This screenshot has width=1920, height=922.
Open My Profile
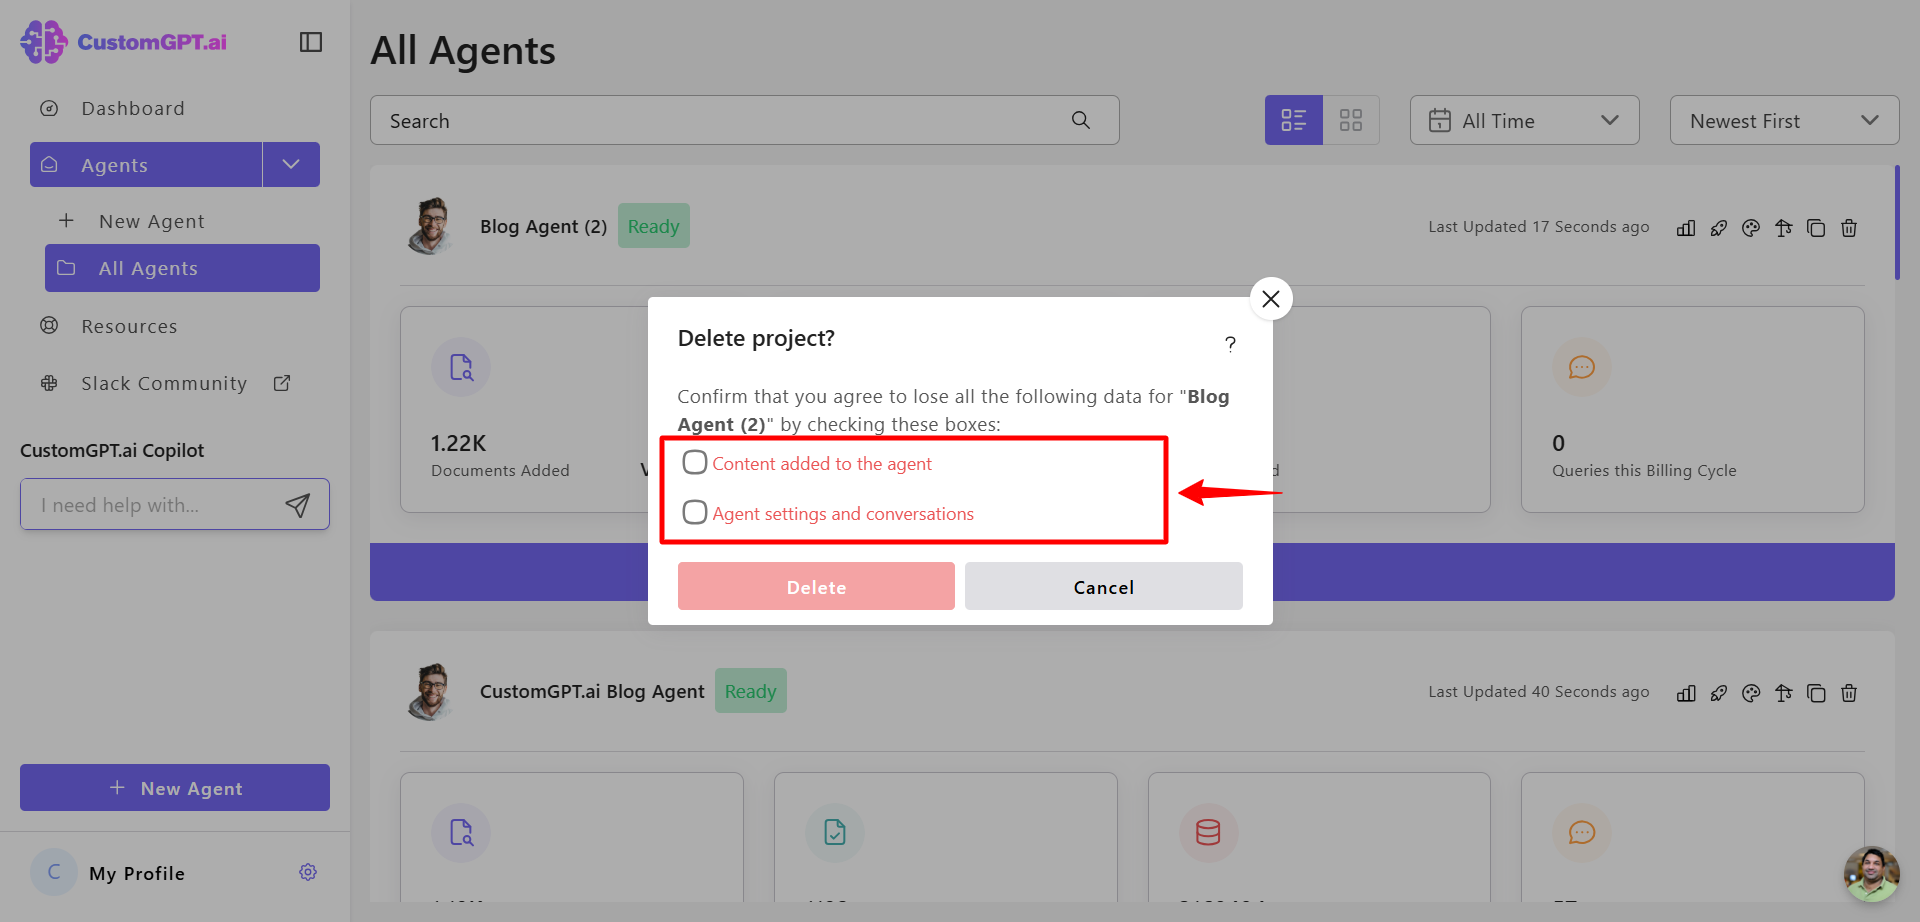tap(137, 873)
